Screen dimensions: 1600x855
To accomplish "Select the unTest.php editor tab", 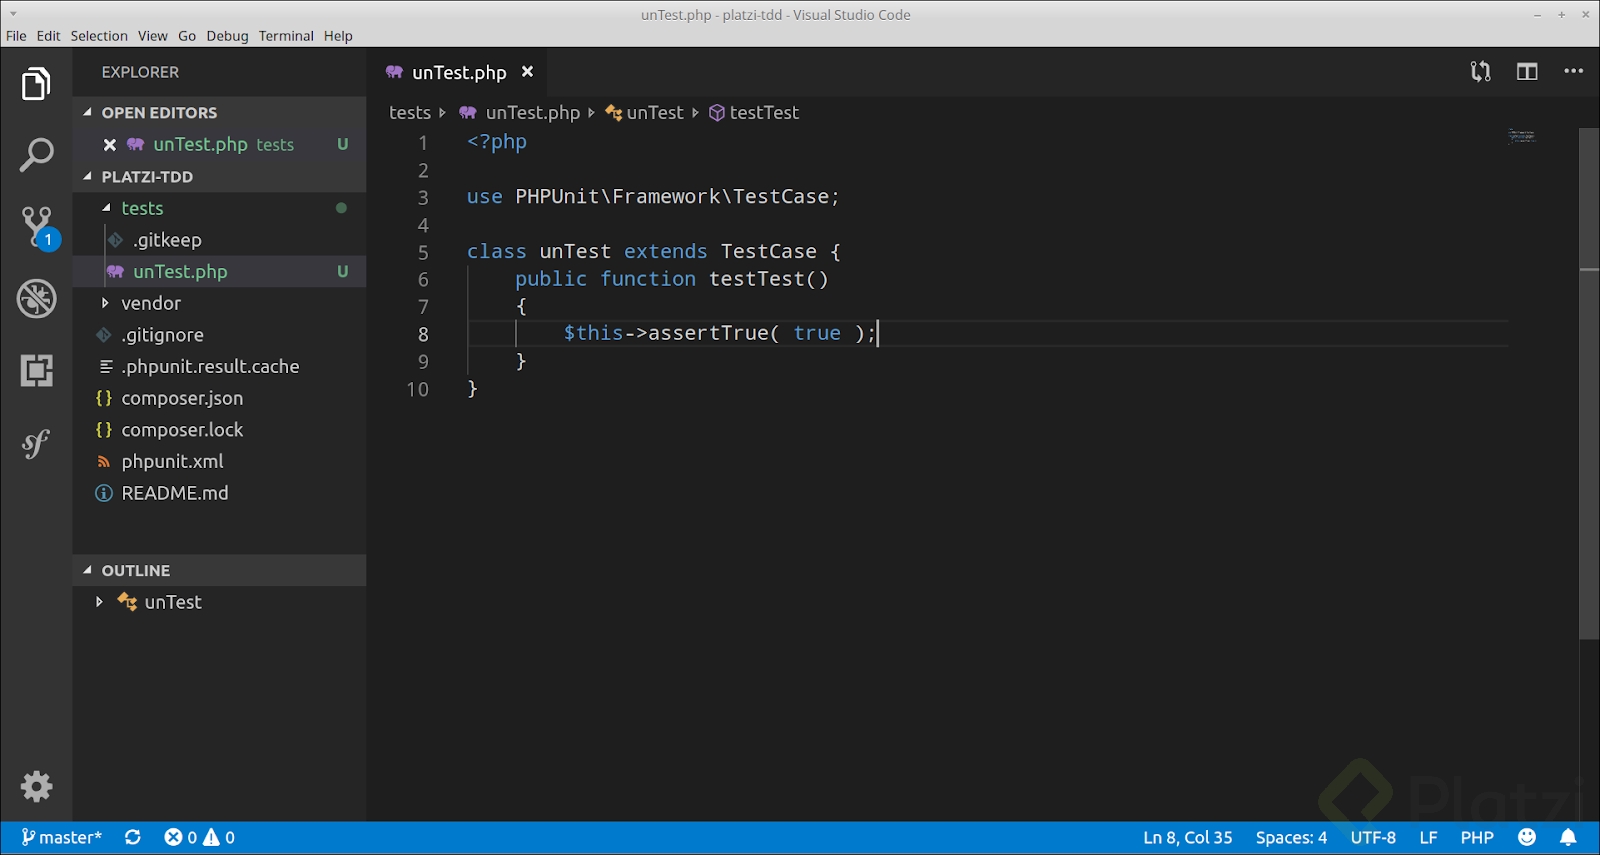I will tap(459, 72).
